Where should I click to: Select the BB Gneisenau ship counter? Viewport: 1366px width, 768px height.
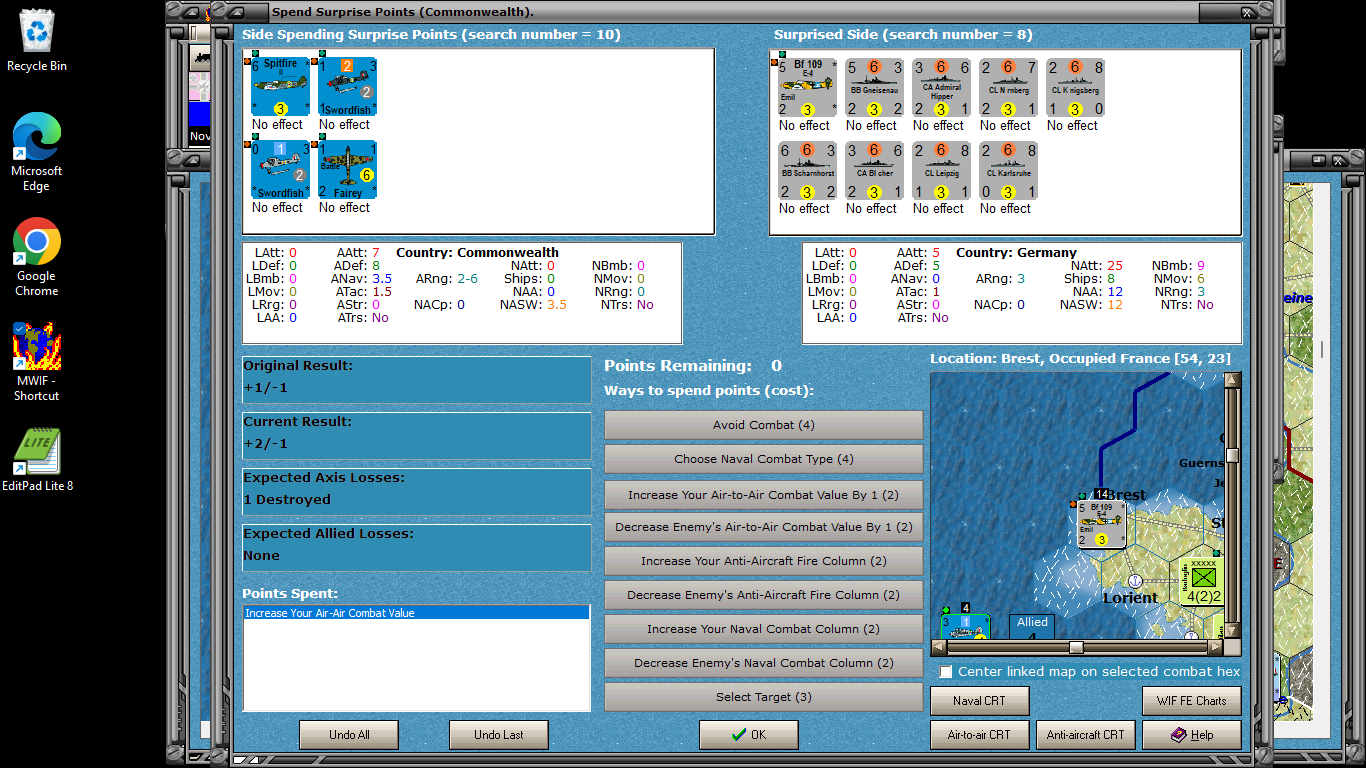[874, 88]
